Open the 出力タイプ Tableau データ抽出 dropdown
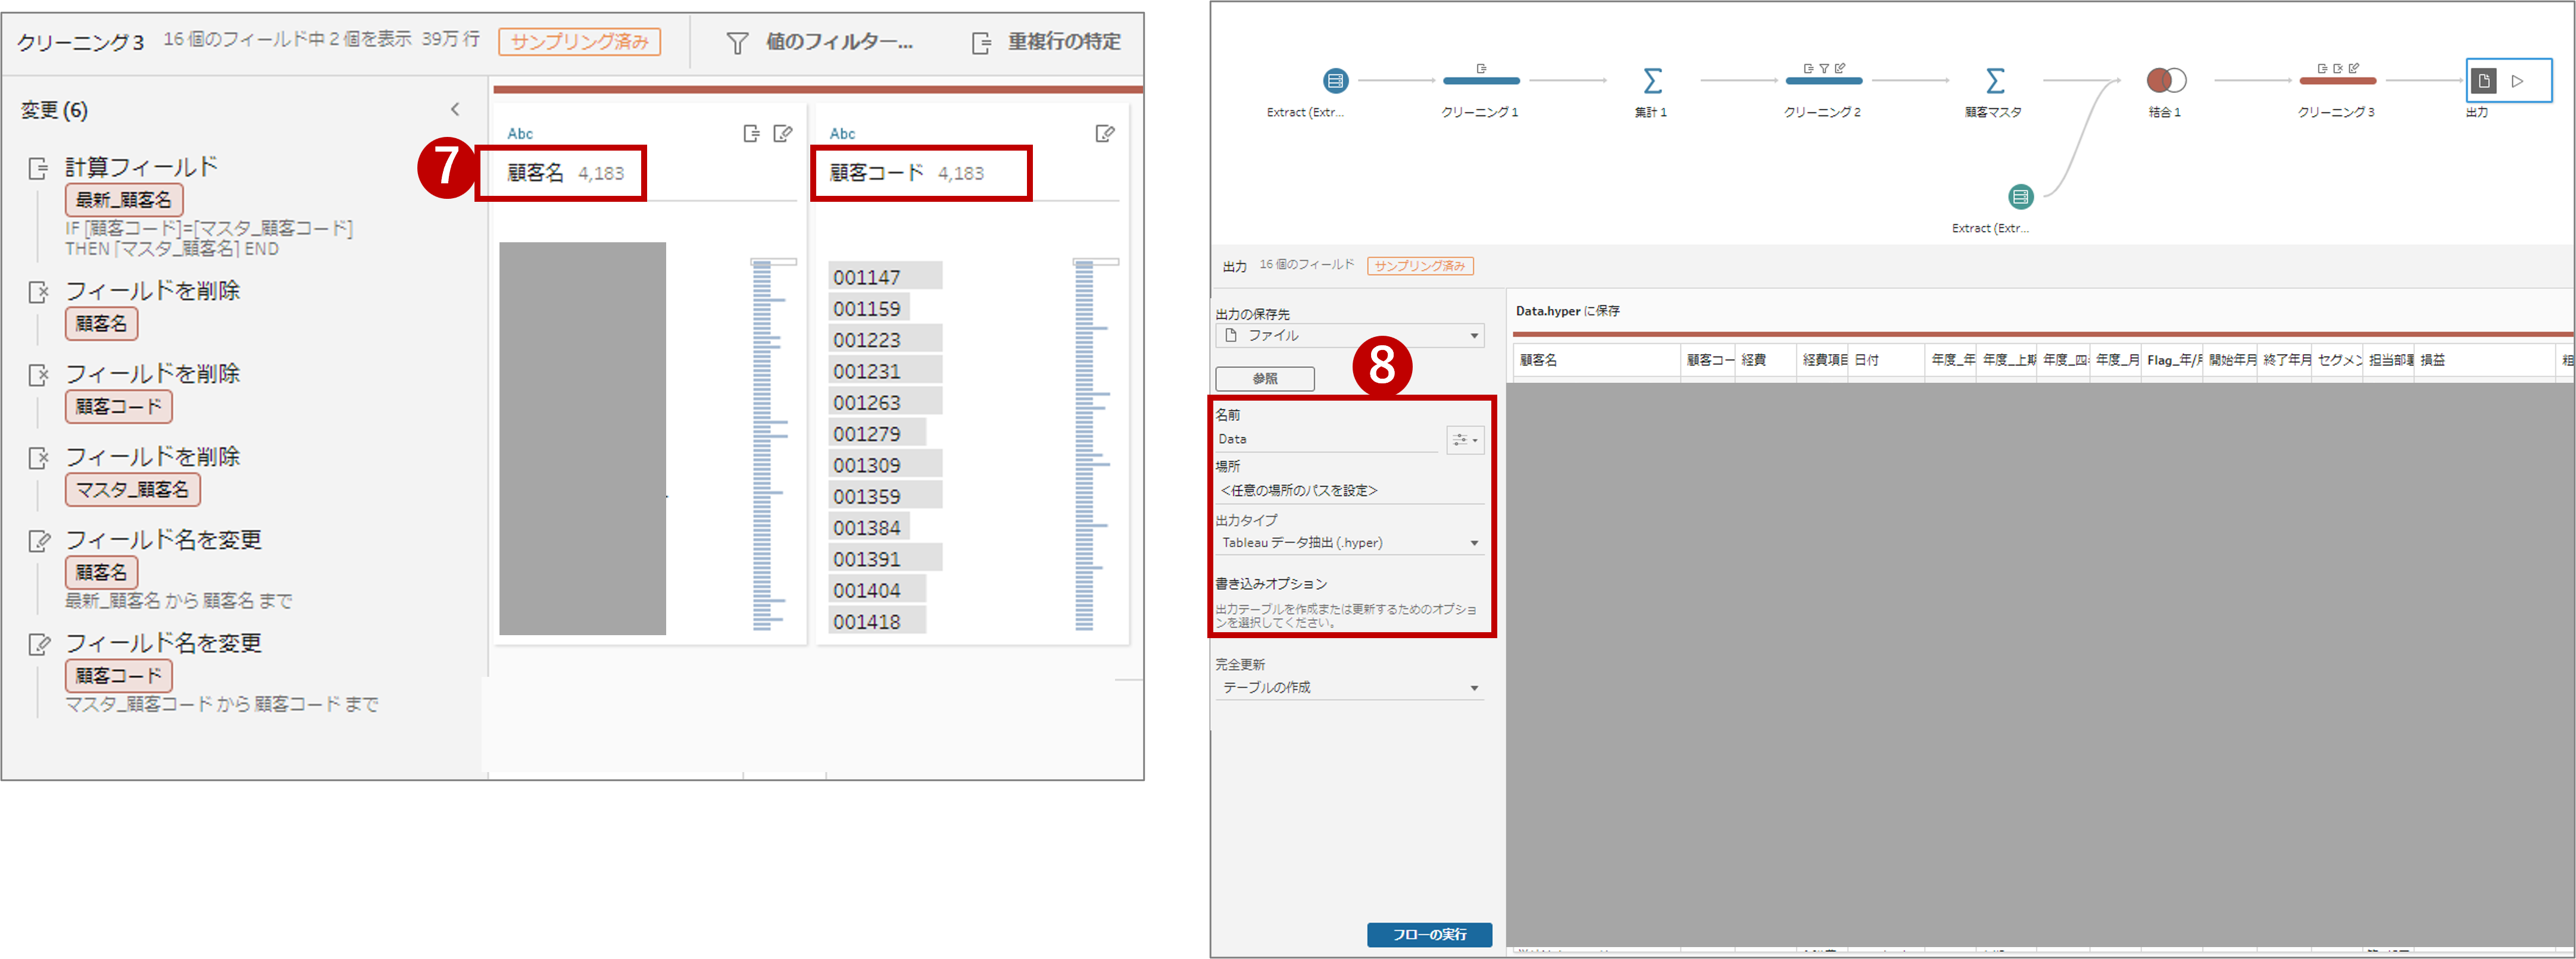The image size is (2576, 959). click(1349, 542)
